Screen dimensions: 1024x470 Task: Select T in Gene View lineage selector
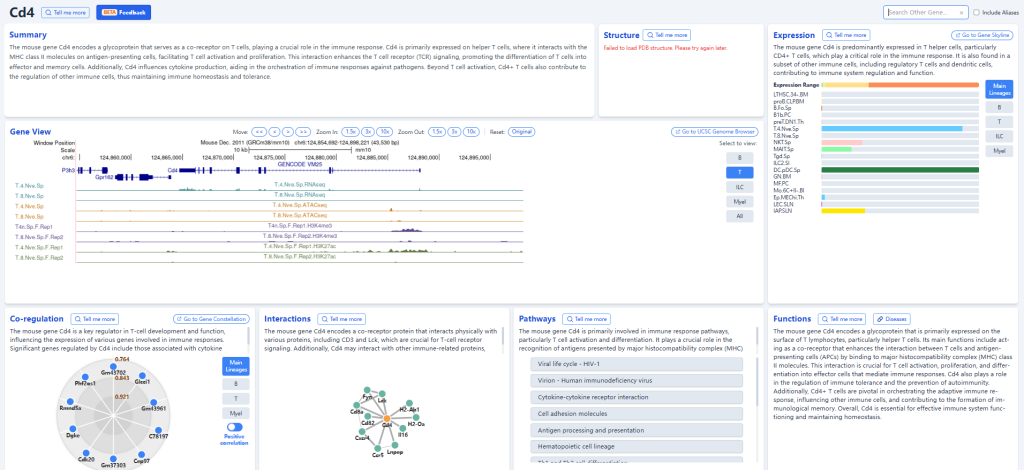click(x=739, y=172)
